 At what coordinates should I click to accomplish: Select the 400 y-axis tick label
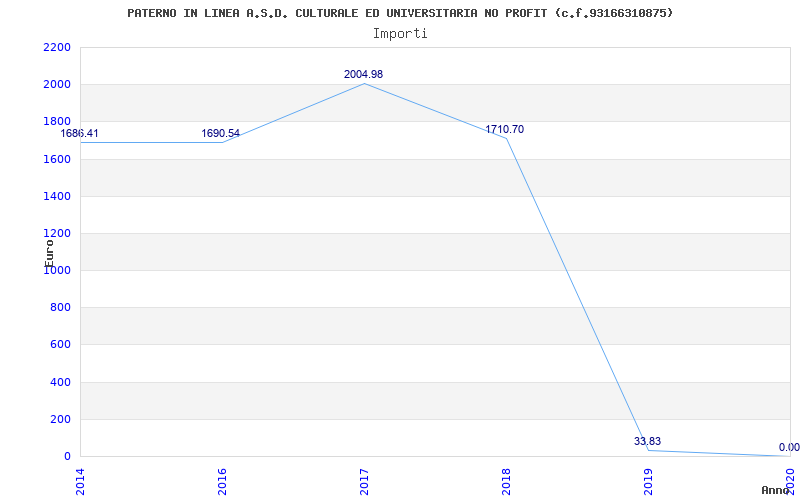coord(61,382)
